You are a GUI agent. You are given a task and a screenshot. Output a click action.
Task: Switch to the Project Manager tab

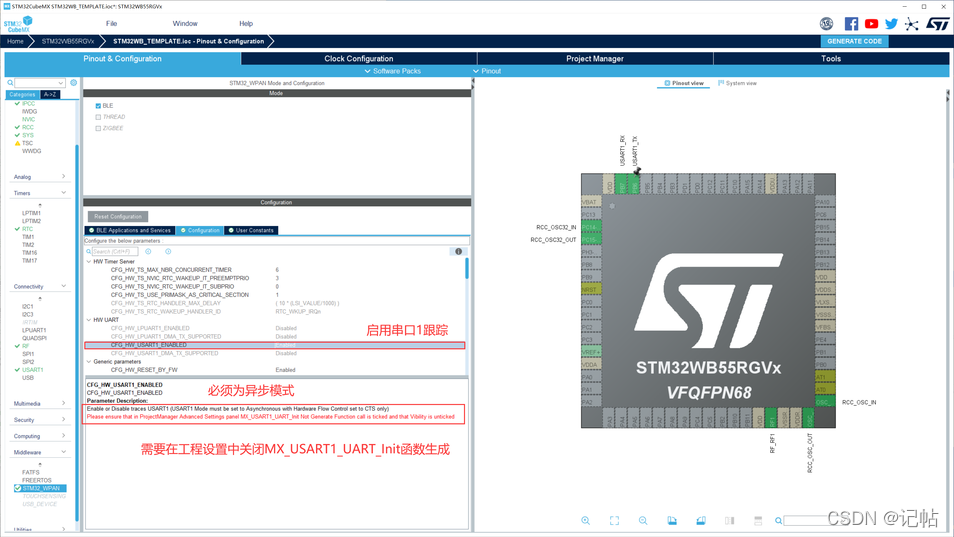click(595, 58)
